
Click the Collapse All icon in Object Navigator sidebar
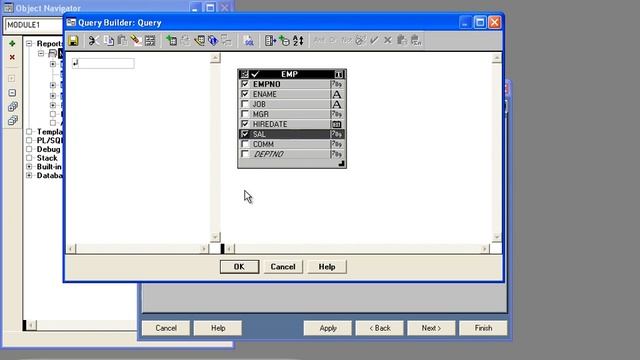[x=12, y=120]
